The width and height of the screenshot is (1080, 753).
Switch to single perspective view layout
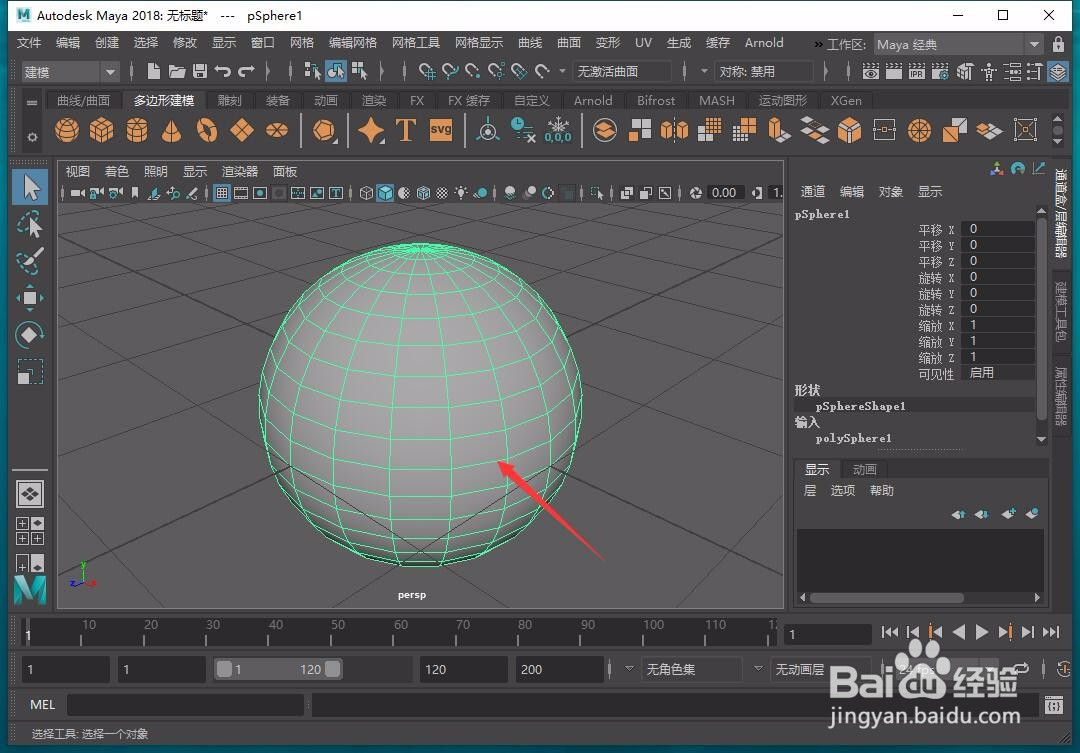[30, 494]
